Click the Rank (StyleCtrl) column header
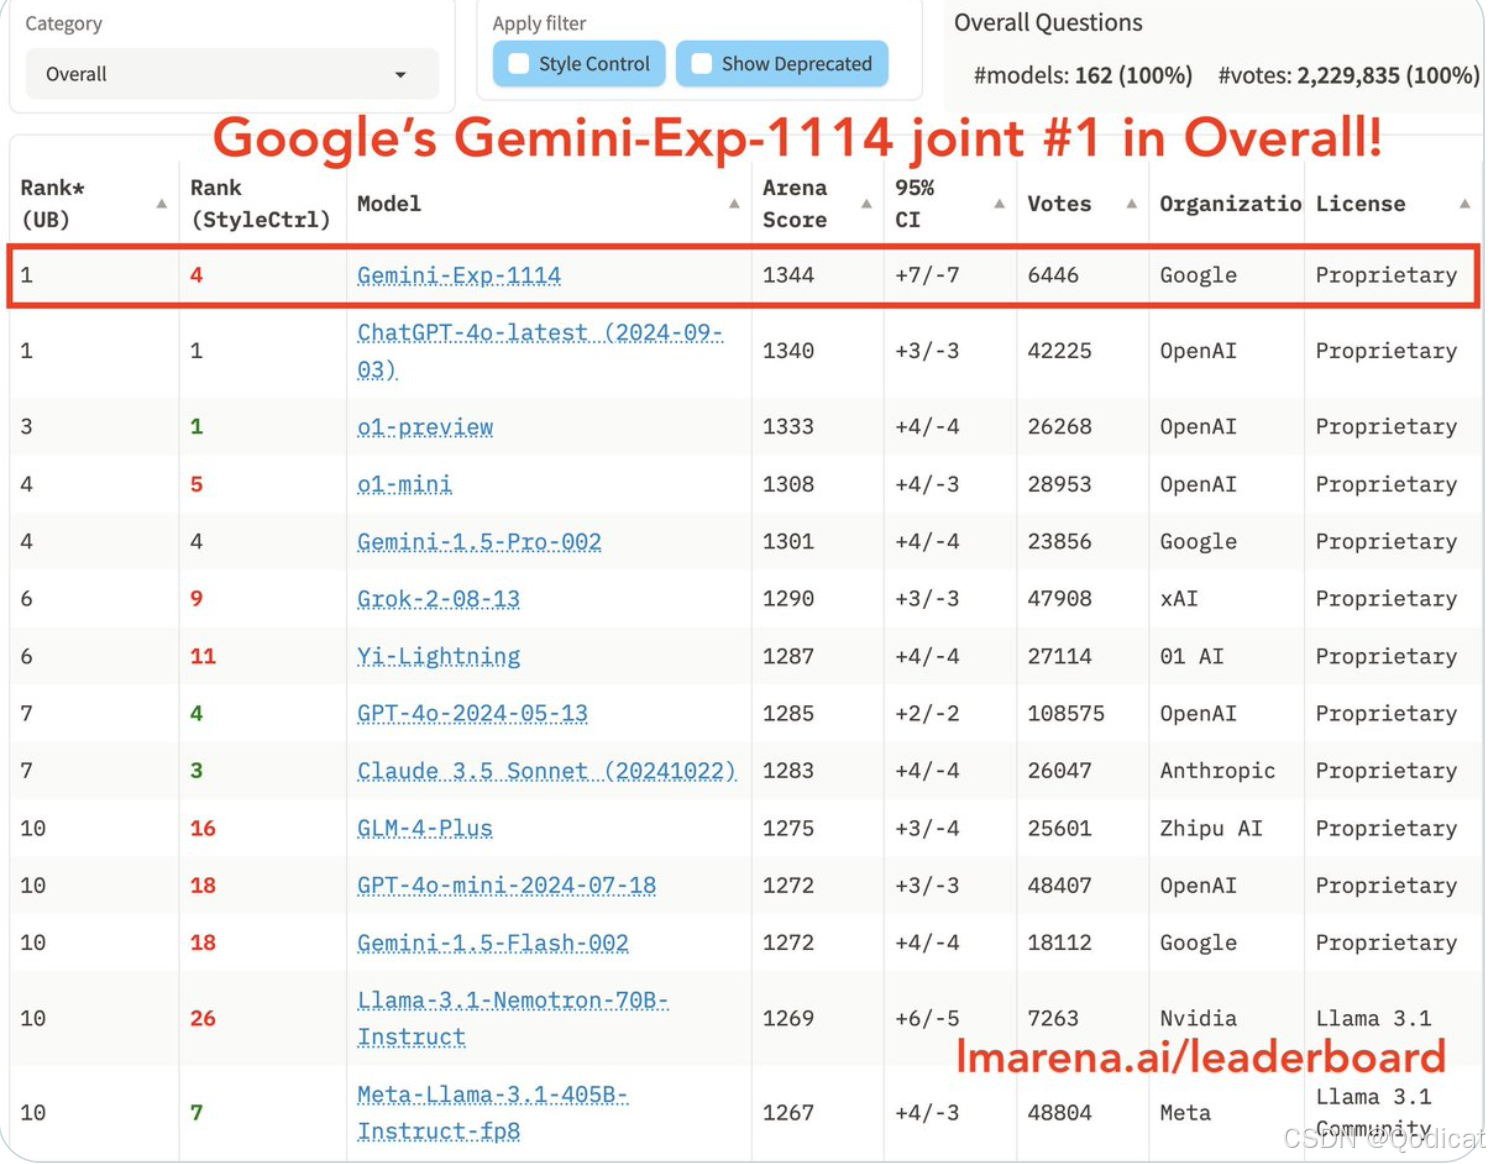Image resolution: width=1490 pixels, height=1164 pixels. pos(260,204)
